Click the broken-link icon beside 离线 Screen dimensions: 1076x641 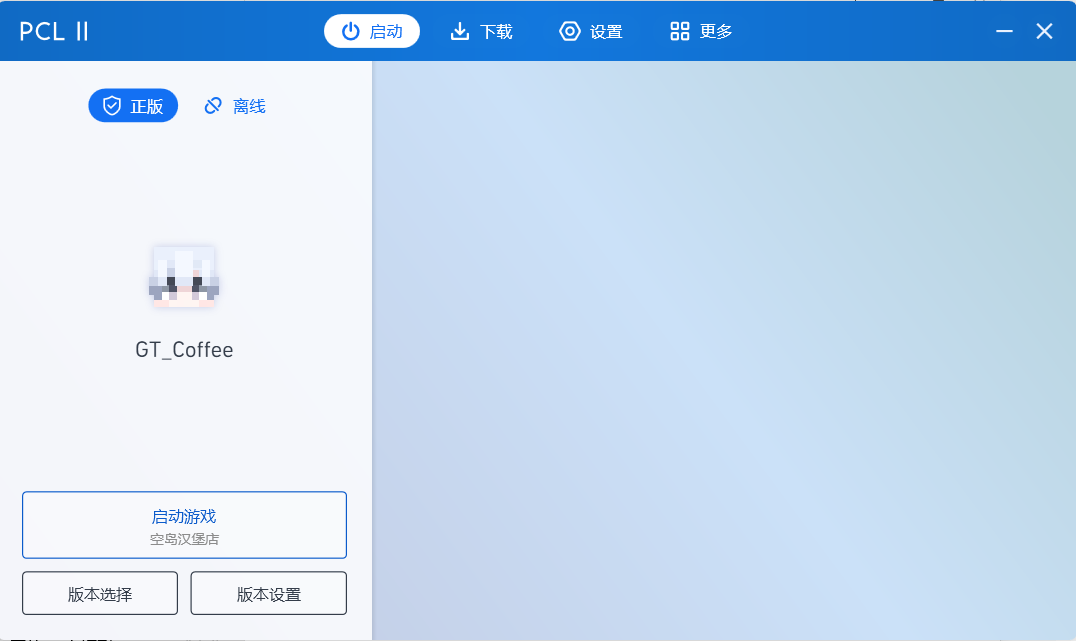(213, 106)
